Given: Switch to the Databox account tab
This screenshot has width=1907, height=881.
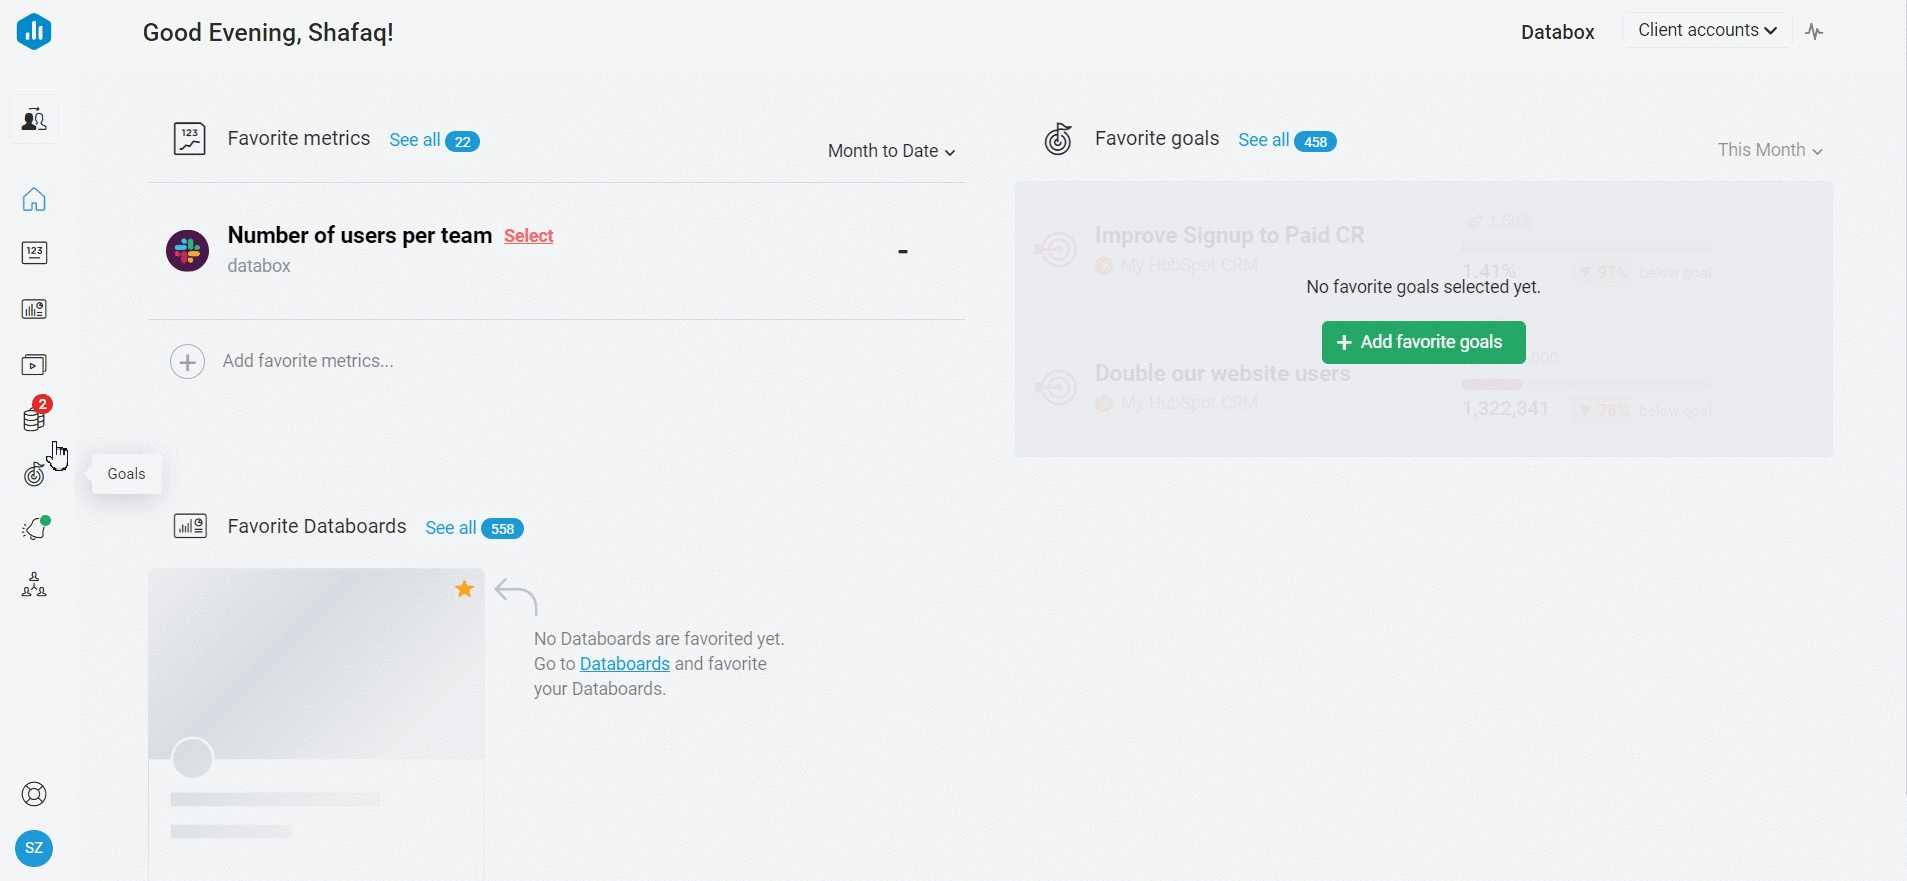Looking at the screenshot, I should pos(1557,31).
